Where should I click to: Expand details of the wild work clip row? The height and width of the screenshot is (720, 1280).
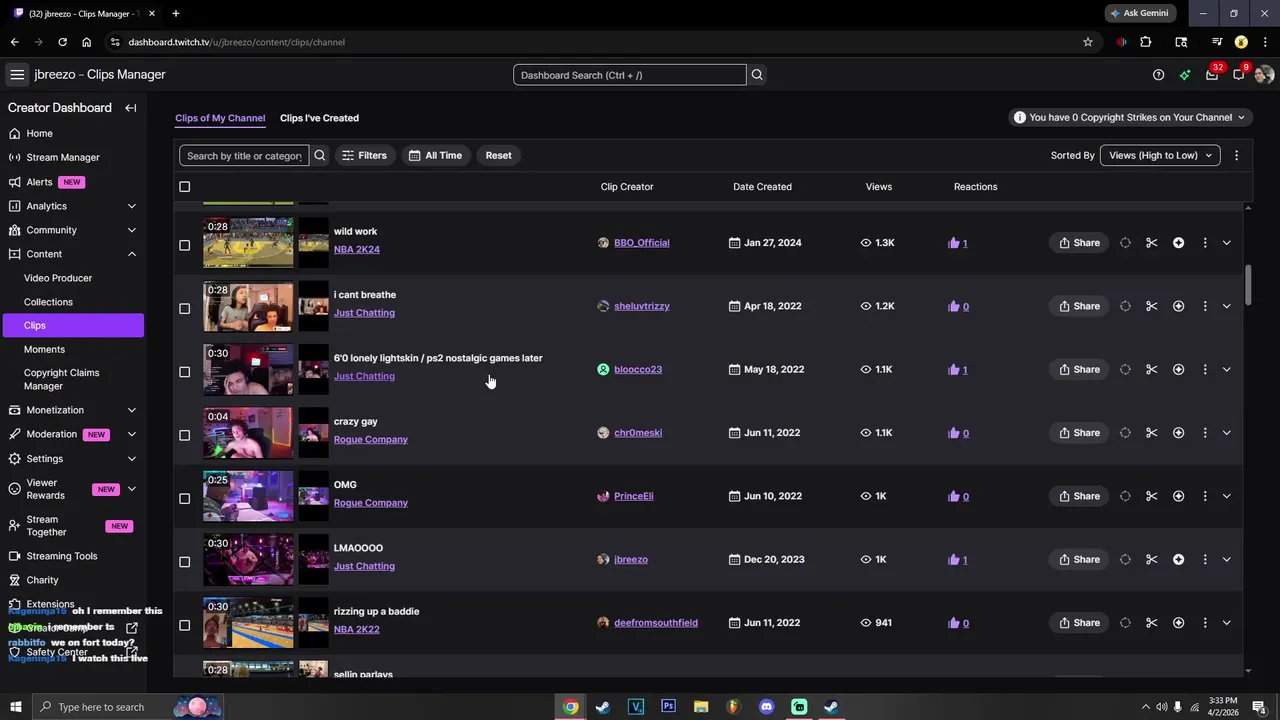point(1226,243)
